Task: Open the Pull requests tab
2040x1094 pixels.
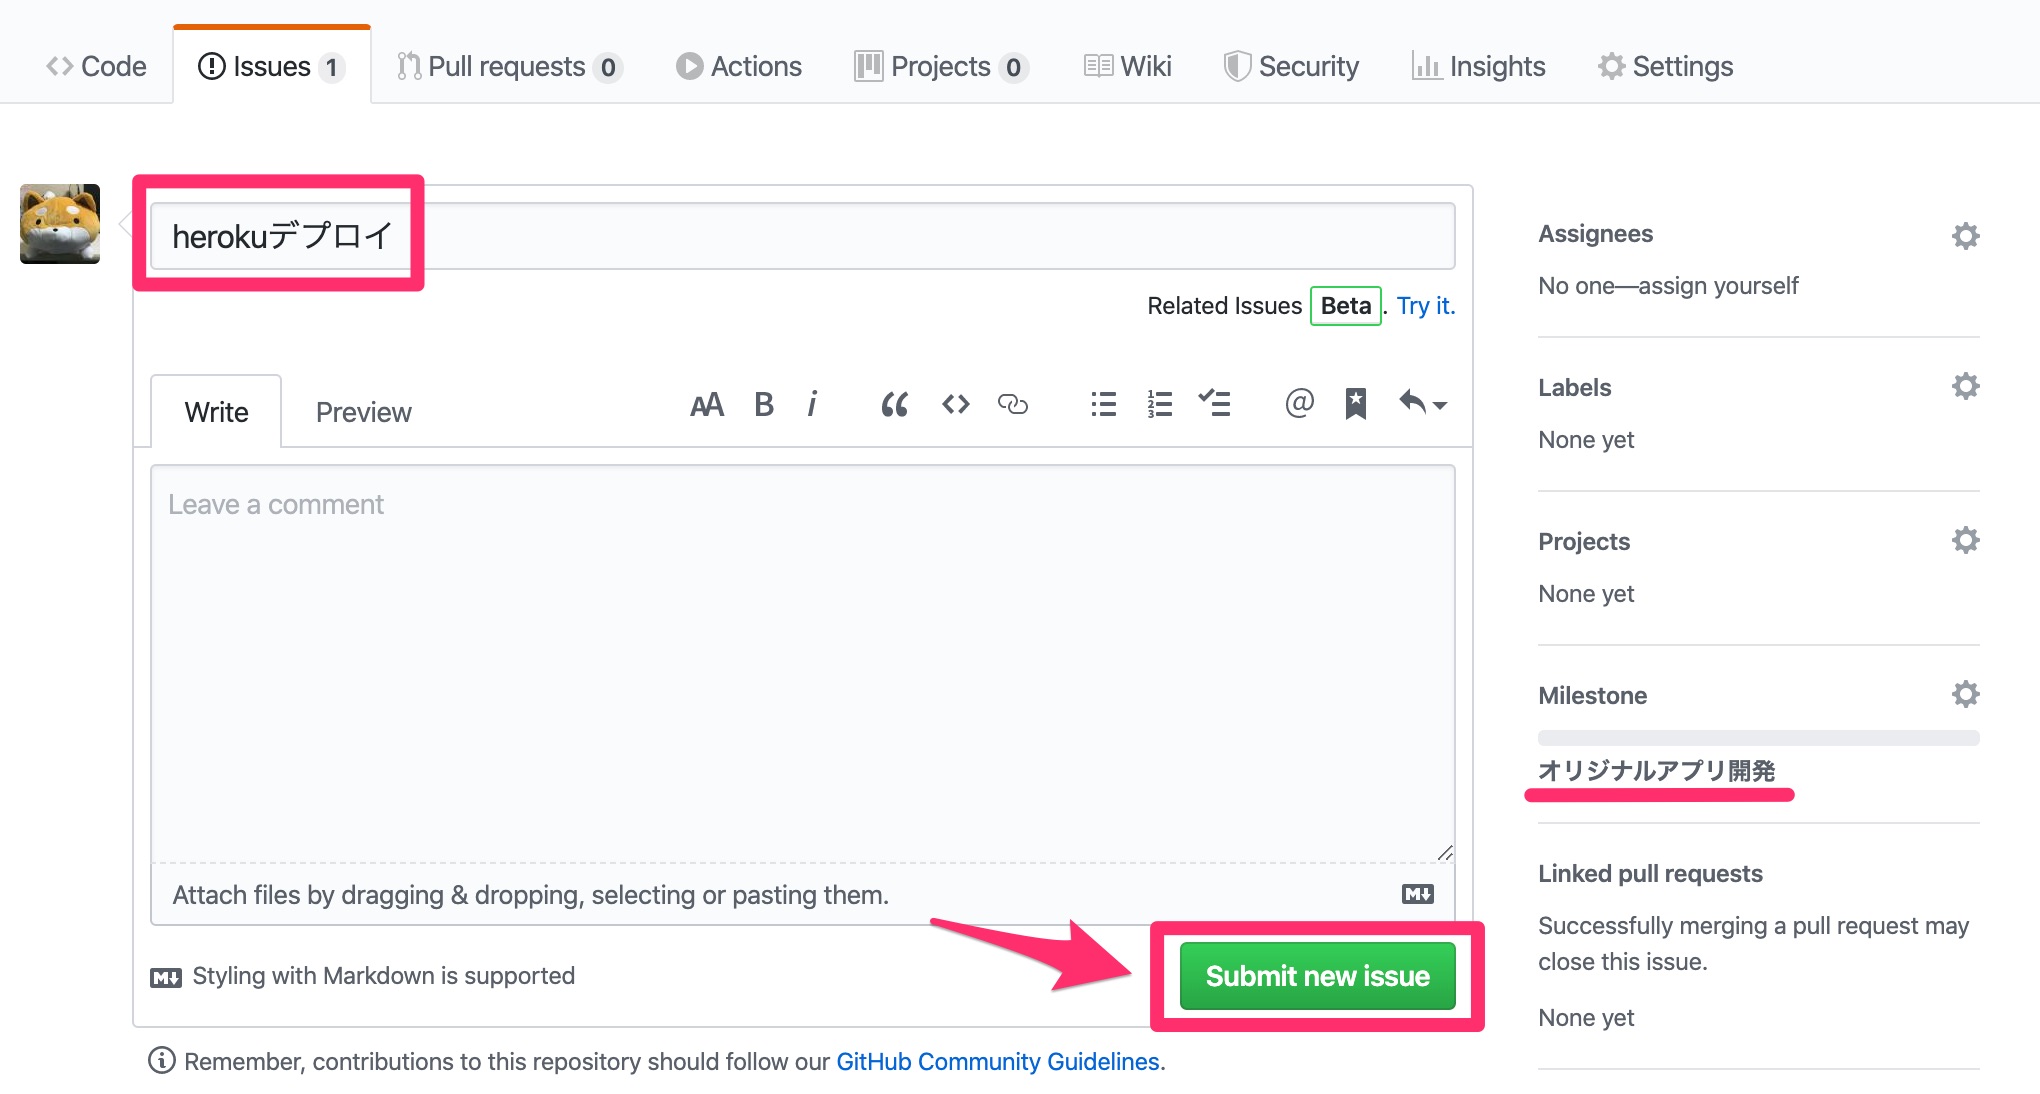Action: click(x=508, y=65)
